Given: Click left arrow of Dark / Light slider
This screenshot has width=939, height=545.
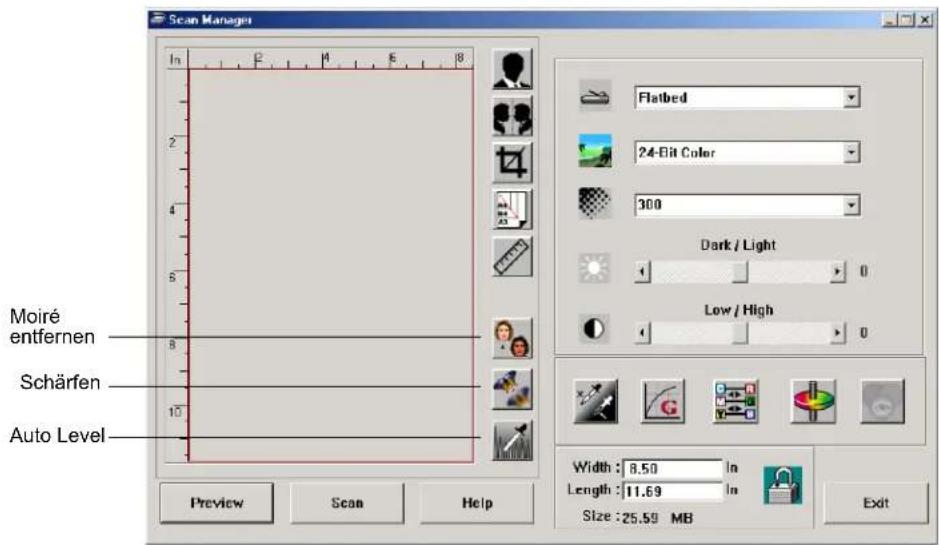Looking at the screenshot, I should (643, 272).
